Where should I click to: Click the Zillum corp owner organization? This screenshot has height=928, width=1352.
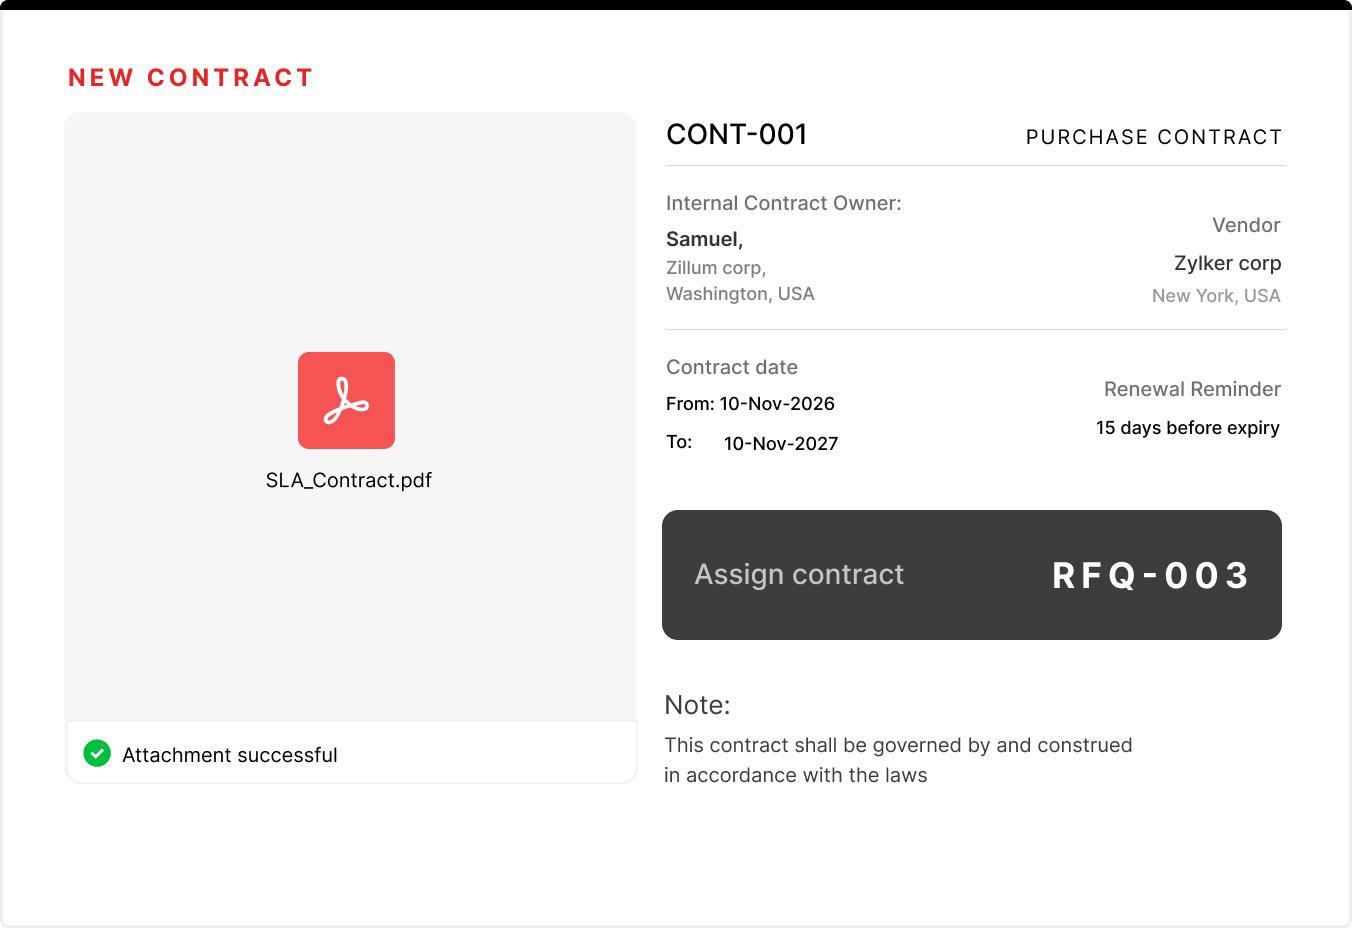point(715,267)
